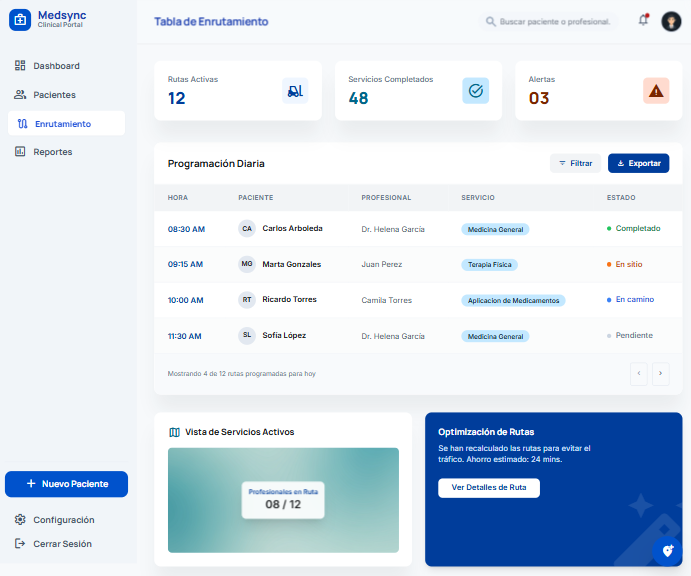Open the Filtrar options
691x576 pixels.
575,163
